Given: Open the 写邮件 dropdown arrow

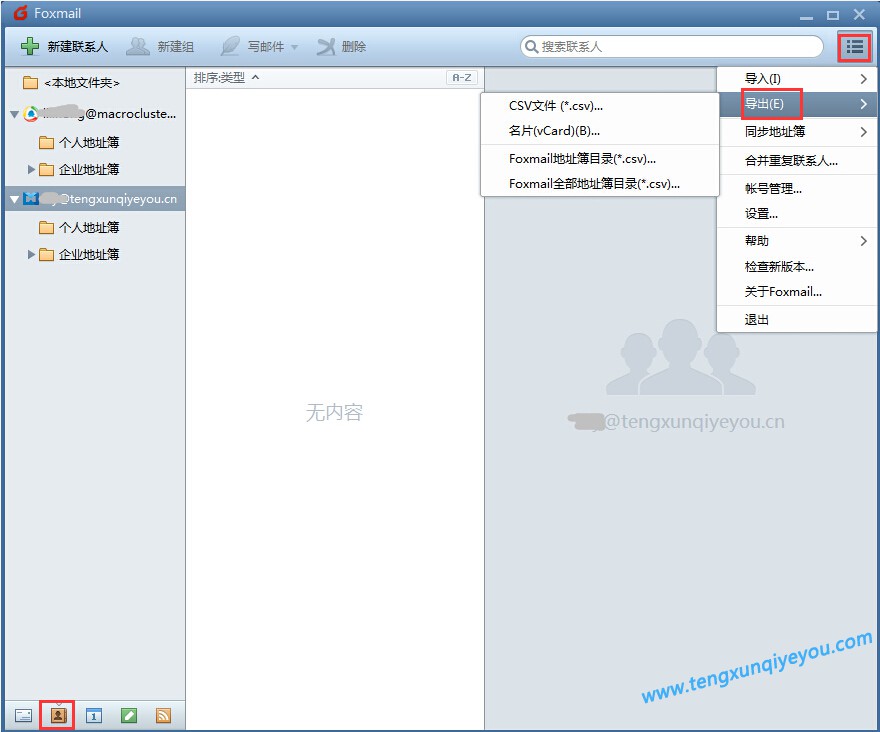Looking at the screenshot, I should (x=295, y=47).
